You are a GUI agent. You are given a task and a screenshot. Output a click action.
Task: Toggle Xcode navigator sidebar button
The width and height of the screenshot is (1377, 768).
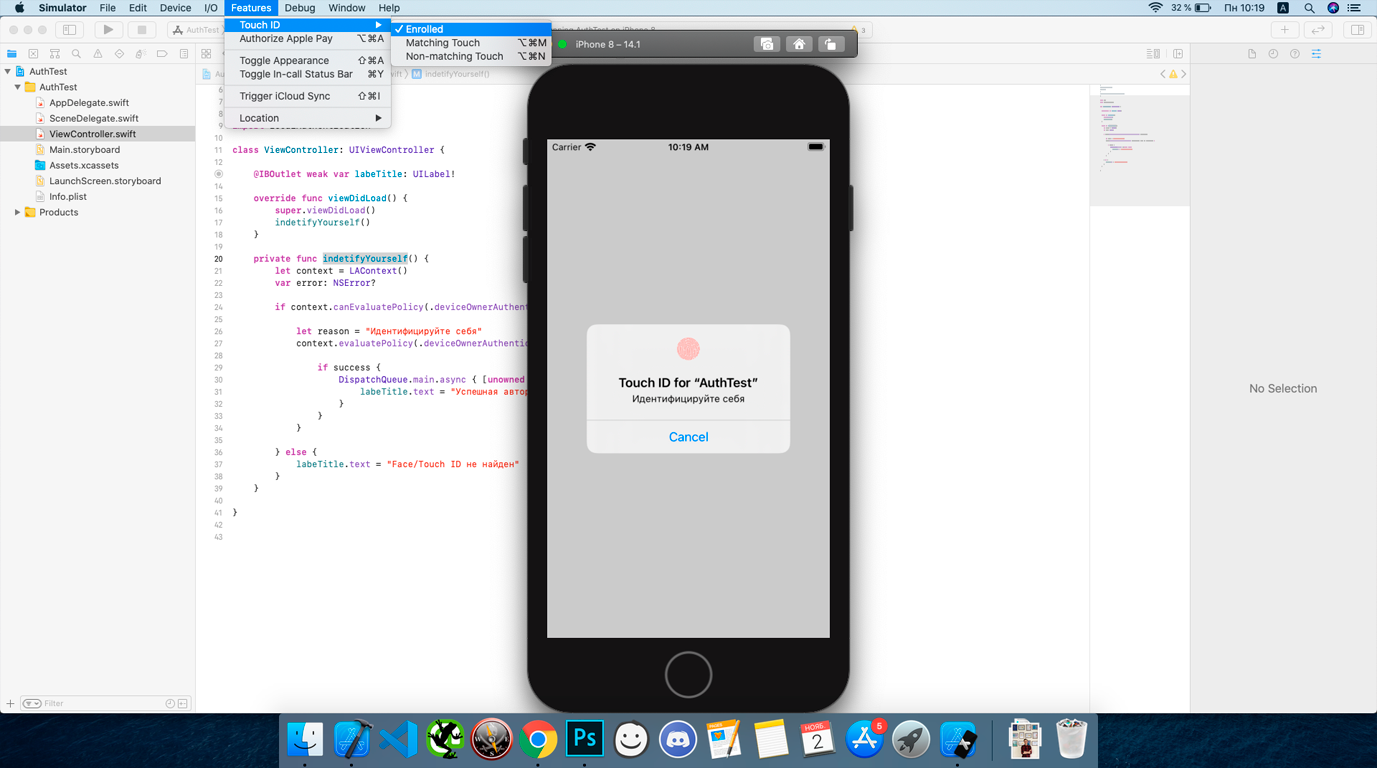click(69, 30)
